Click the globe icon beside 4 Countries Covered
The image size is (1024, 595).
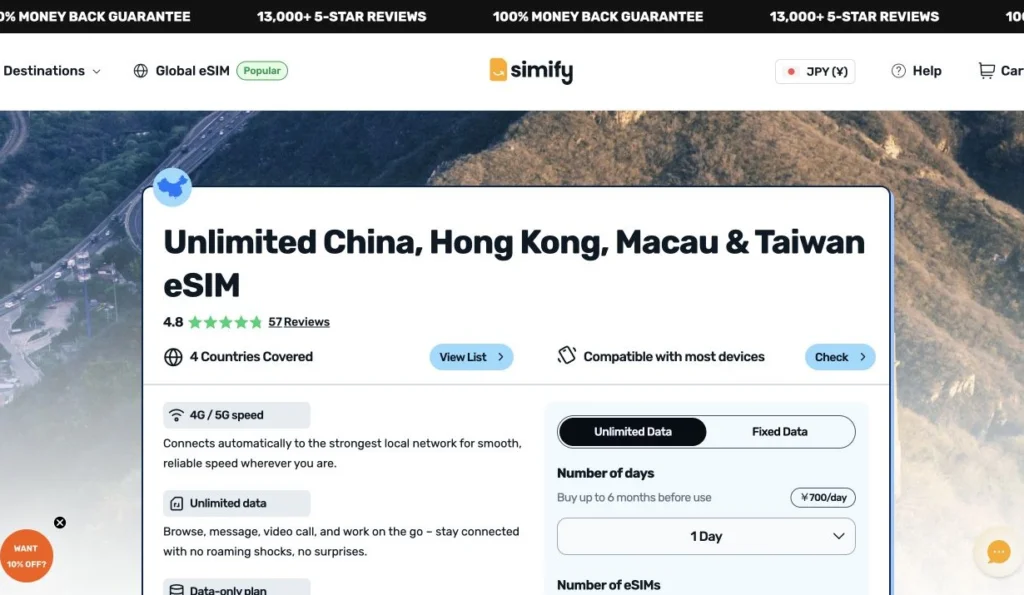(173, 357)
